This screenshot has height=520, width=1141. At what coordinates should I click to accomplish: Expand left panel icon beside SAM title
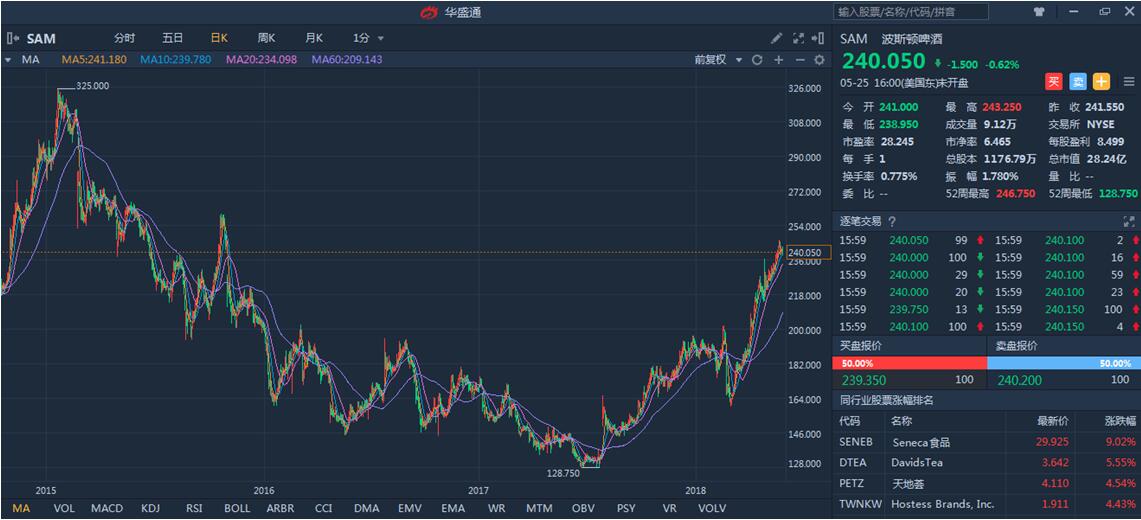pos(12,39)
